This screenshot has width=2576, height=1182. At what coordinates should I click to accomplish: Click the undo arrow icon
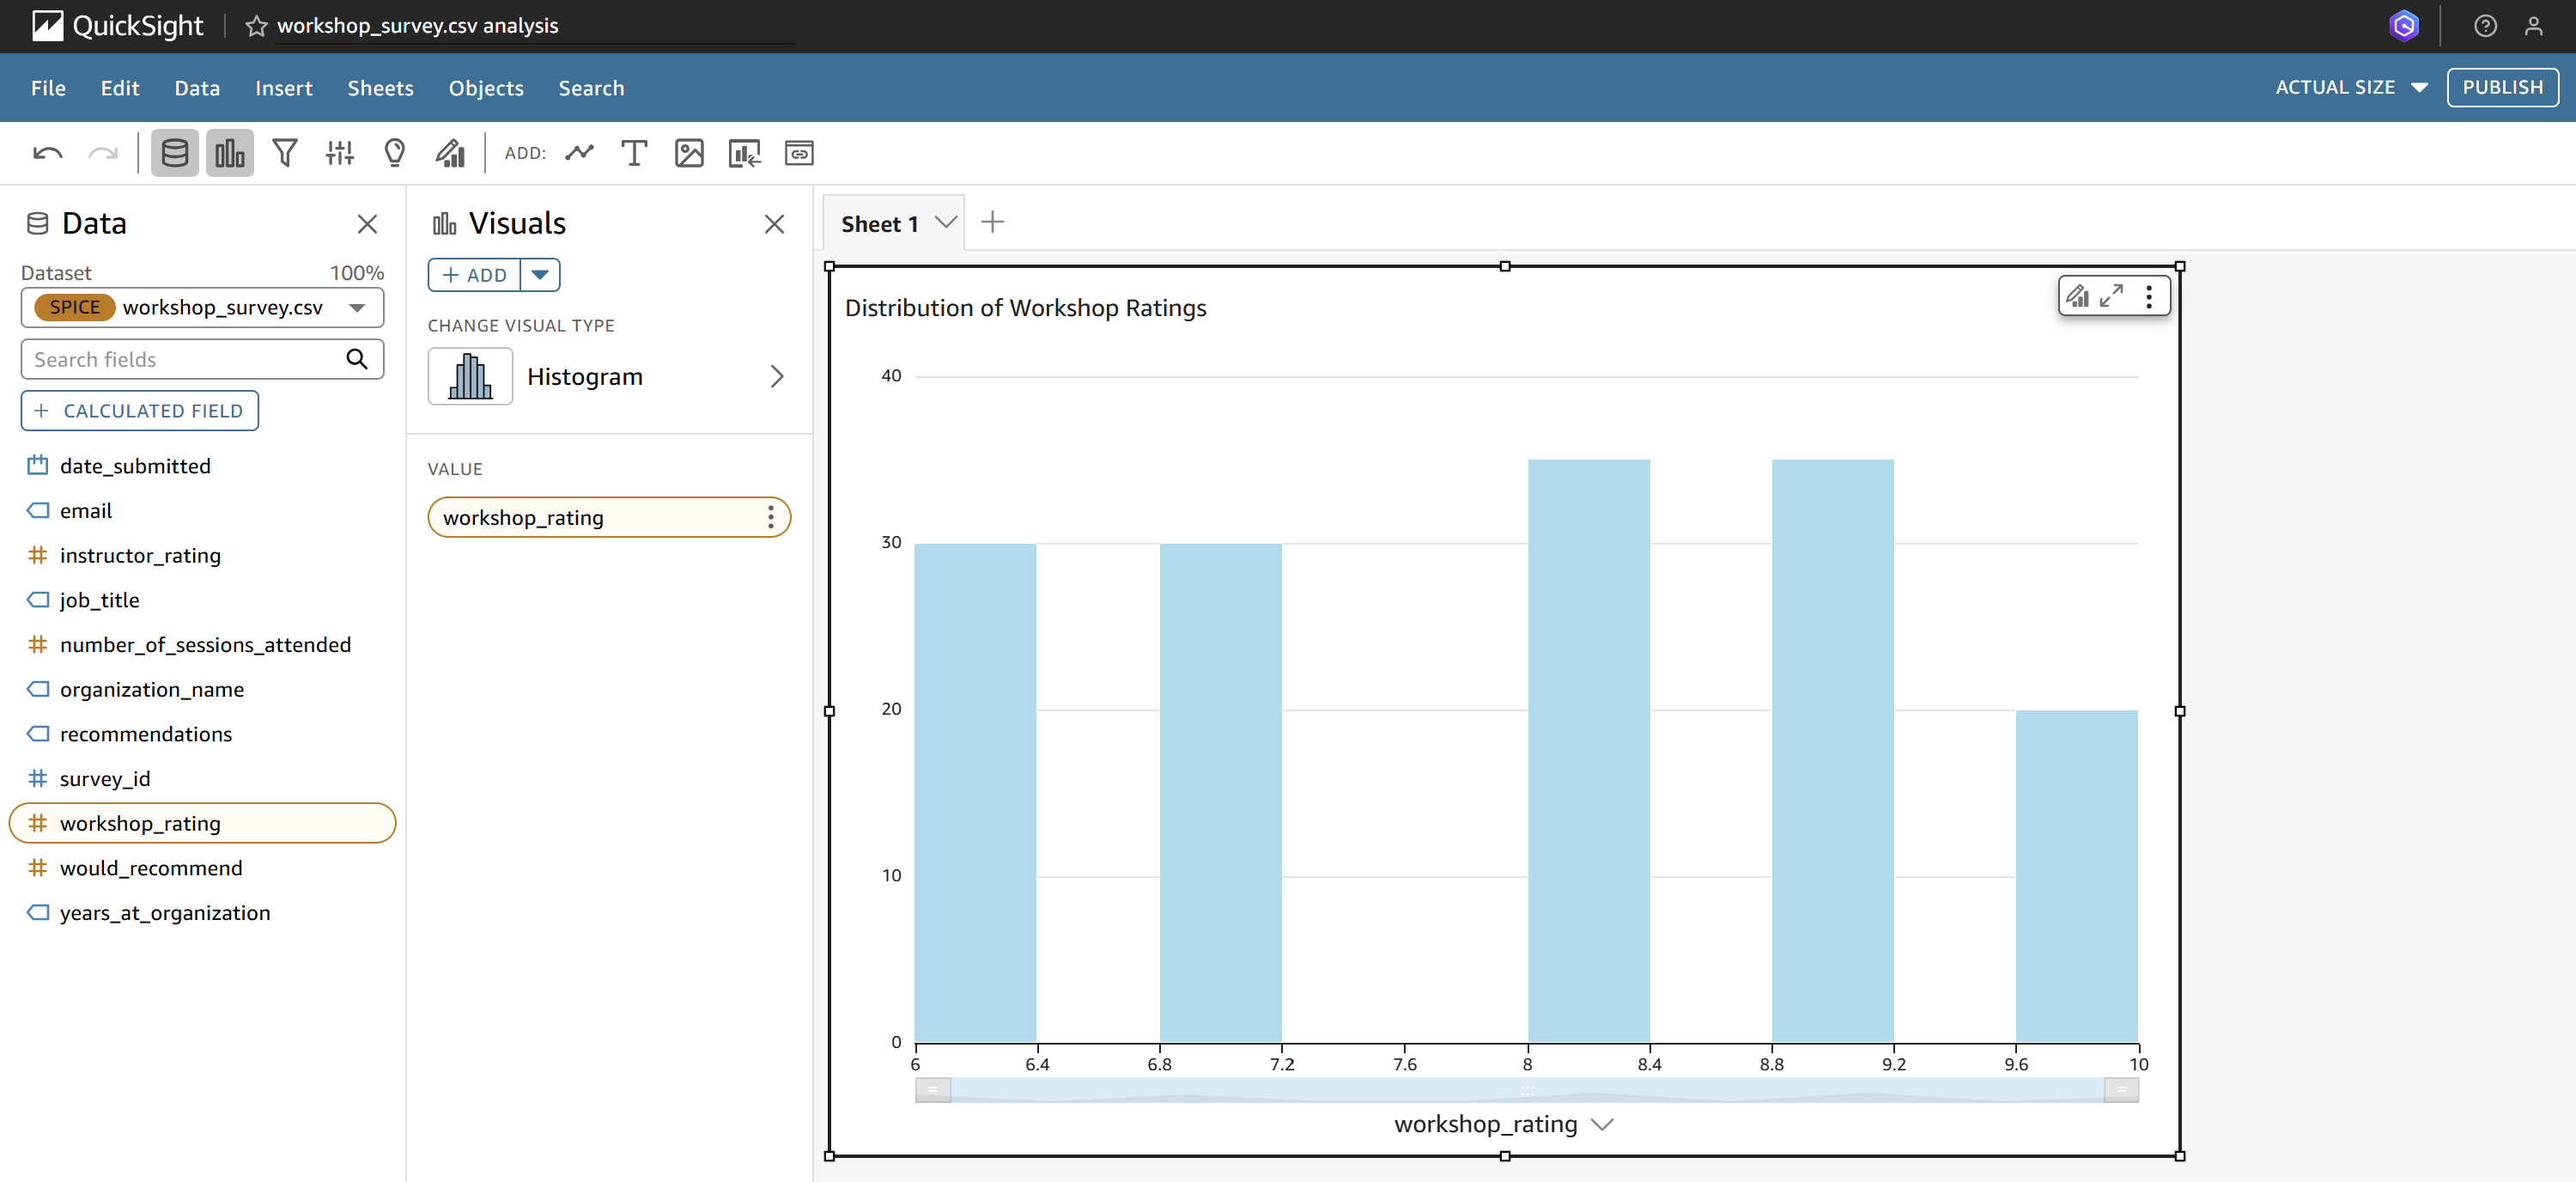(48, 153)
